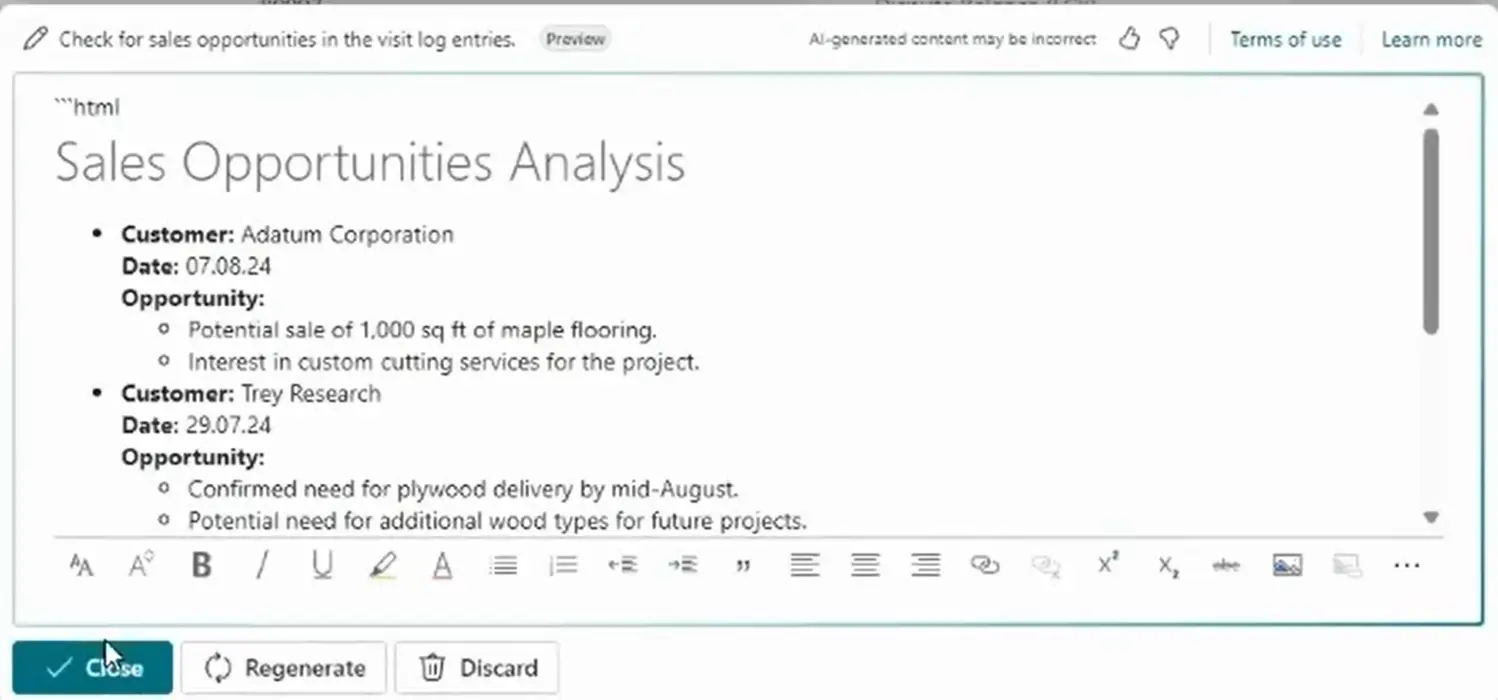Click the highlight color pen icon
The image size is (1498, 700).
click(x=382, y=566)
